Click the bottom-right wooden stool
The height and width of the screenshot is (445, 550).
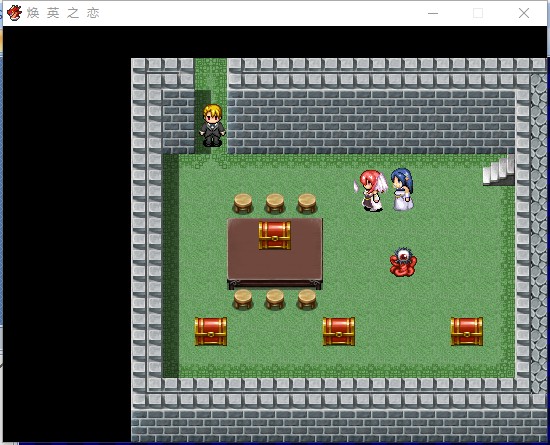pyautogui.click(x=307, y=299)
